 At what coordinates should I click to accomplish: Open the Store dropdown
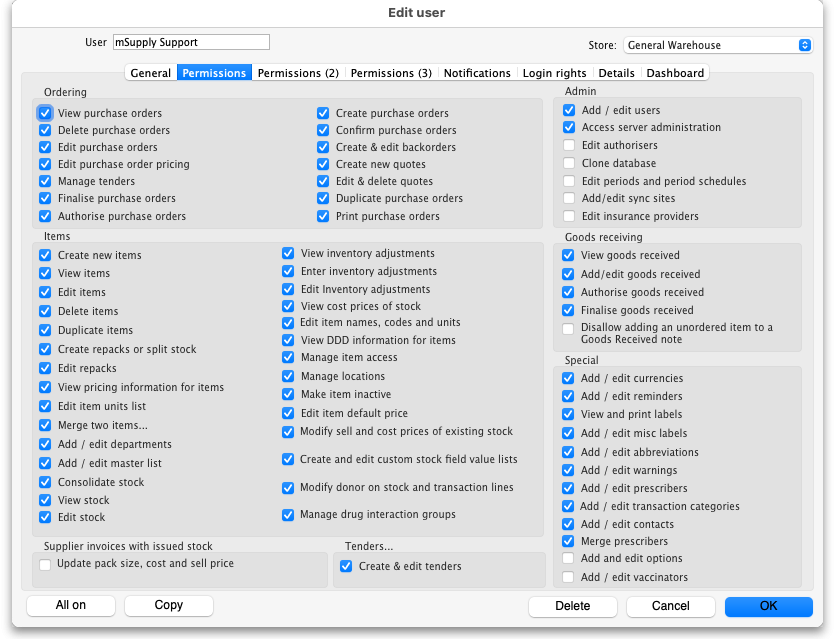[x=717, y=45]
